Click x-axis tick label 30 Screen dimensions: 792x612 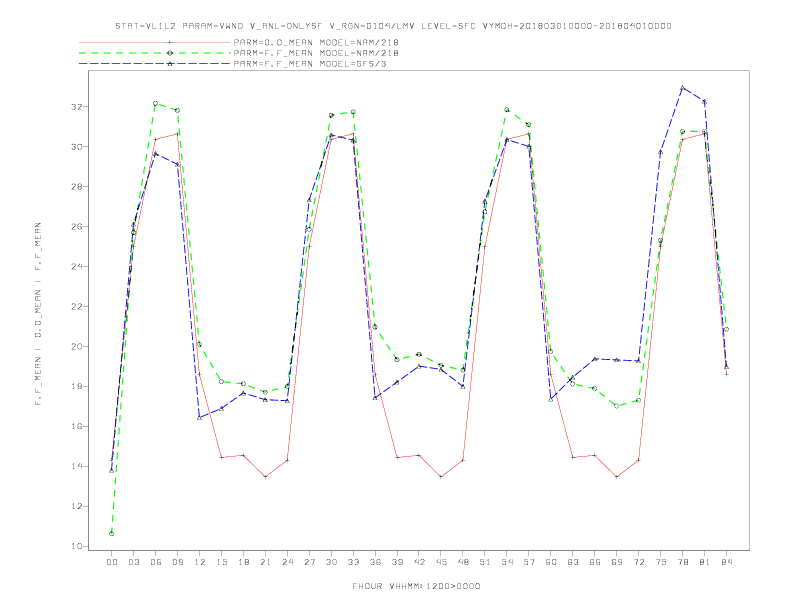tap(331, 562)
